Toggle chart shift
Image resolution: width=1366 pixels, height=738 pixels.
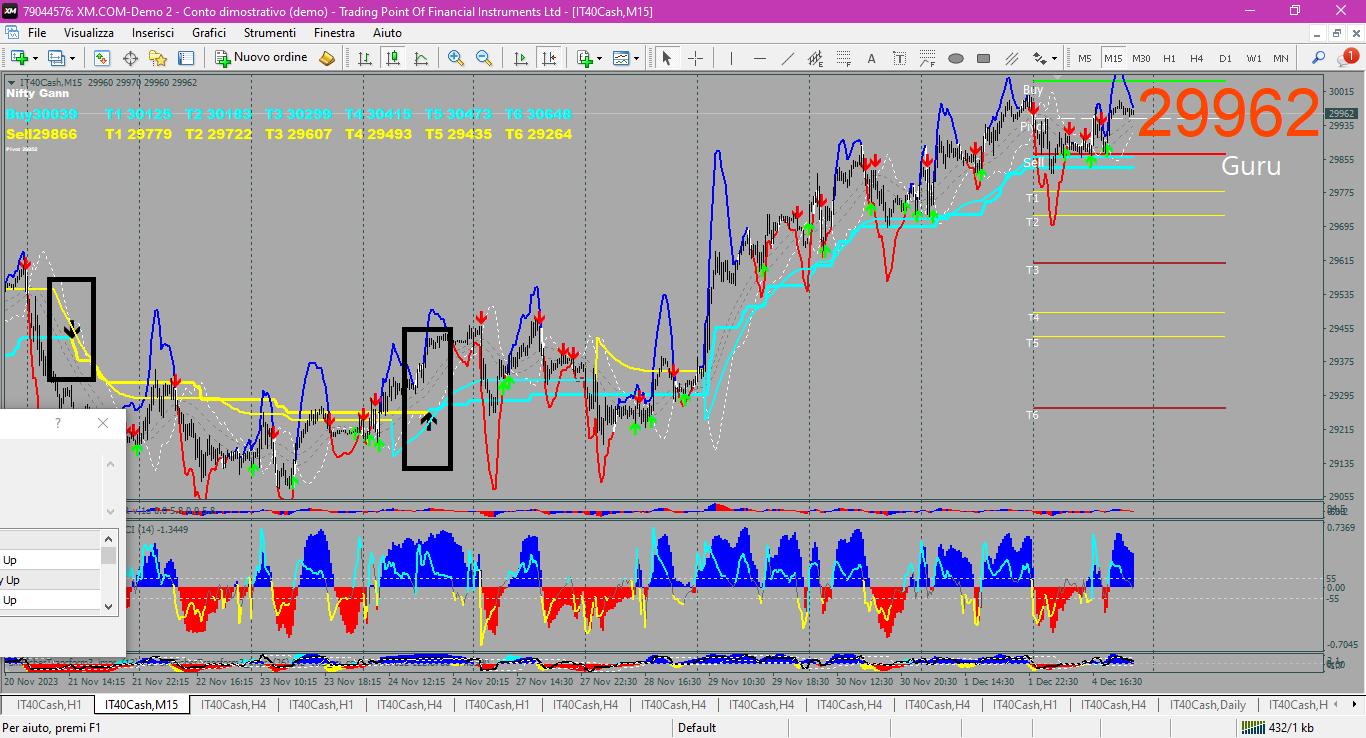[548, 58]
